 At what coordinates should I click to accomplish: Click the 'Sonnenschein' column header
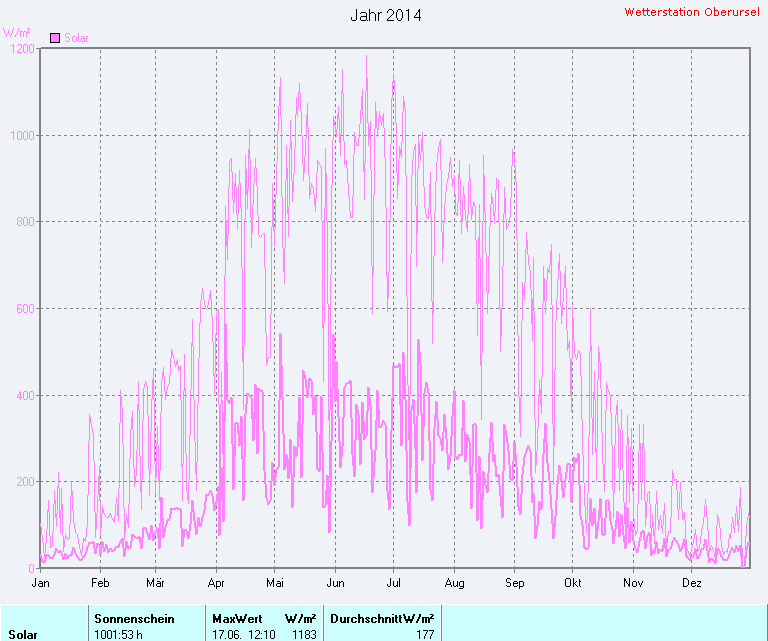pyautogui.click(x=134, y=619)
